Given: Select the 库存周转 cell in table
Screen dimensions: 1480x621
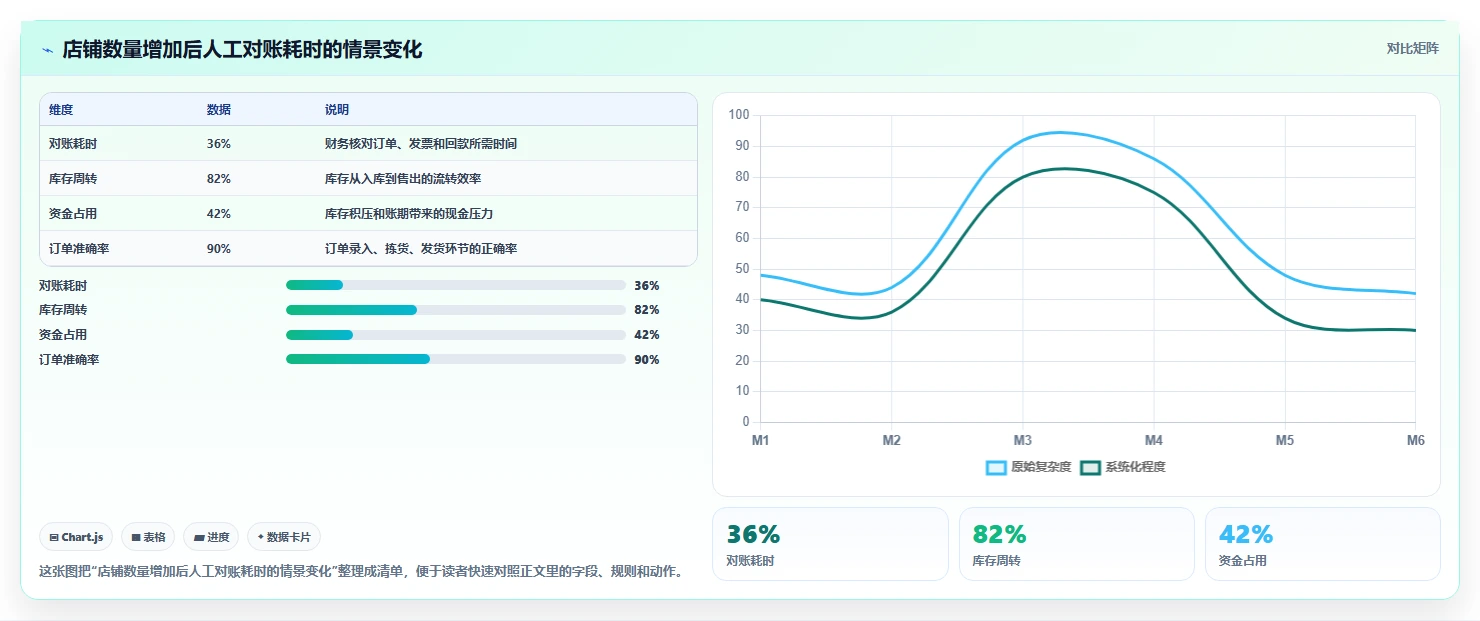Looking at the screenshot, I should (x=73, y=179).
